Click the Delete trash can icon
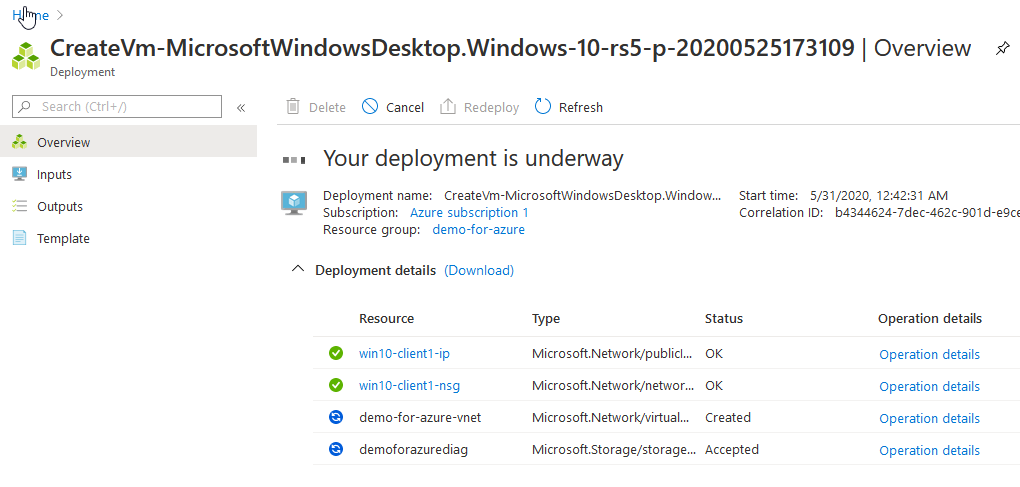1020x487 pixels. click(x=293, y=107)
